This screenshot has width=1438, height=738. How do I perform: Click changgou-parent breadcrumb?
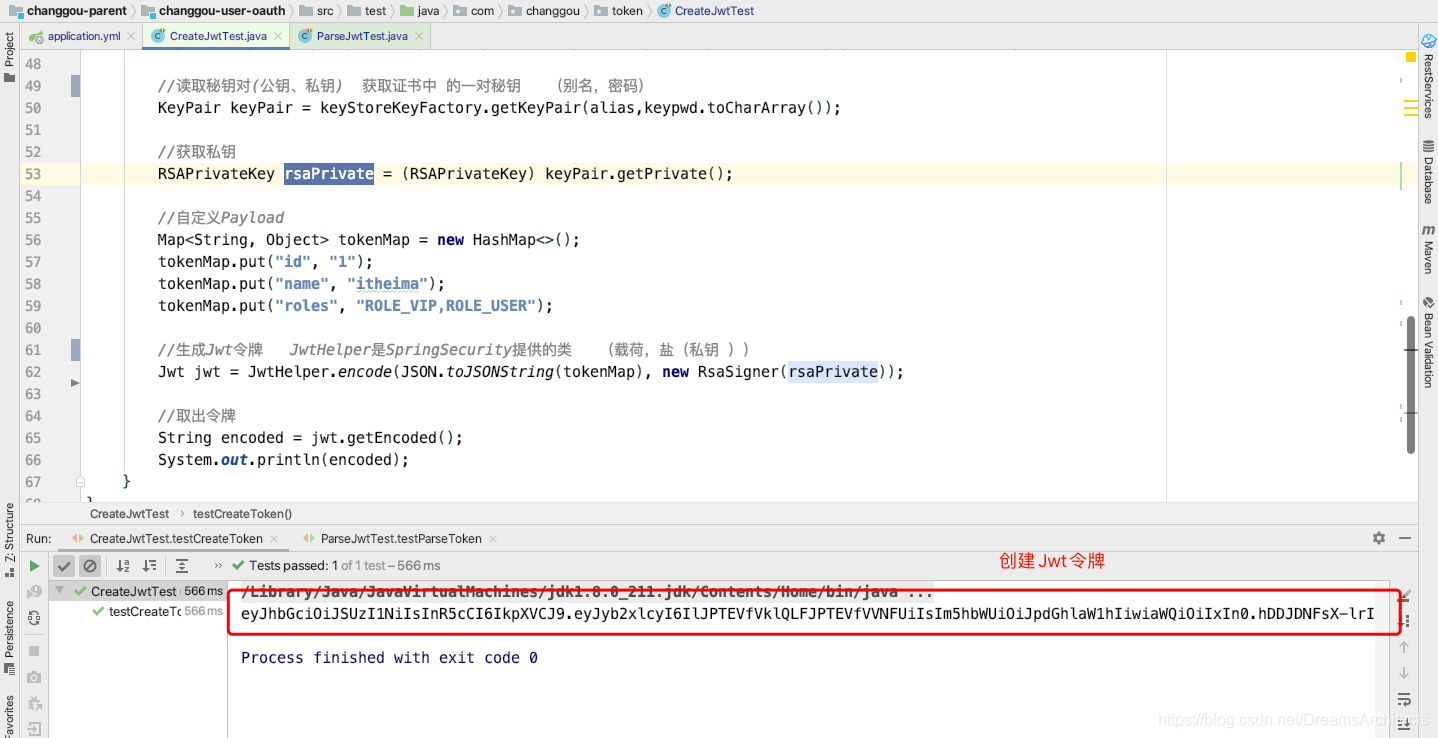[67, 11]
